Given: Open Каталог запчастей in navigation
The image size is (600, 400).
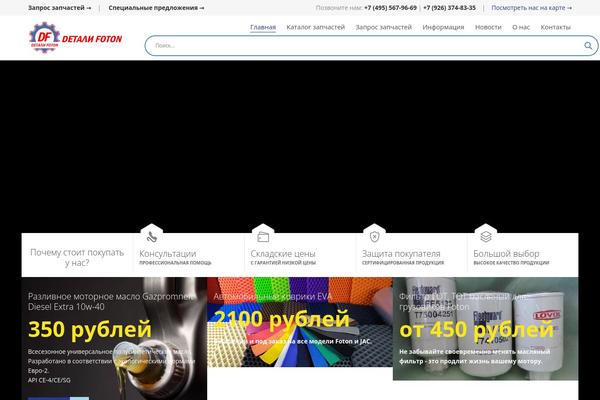Looking at the screenshot, I should tap(316, 27).
